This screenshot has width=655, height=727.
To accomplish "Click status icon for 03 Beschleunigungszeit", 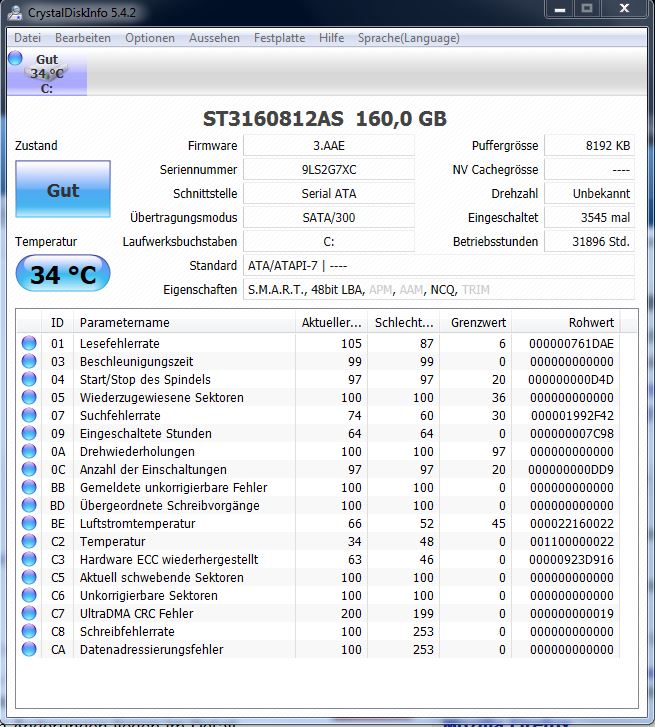I will (29, 361).
